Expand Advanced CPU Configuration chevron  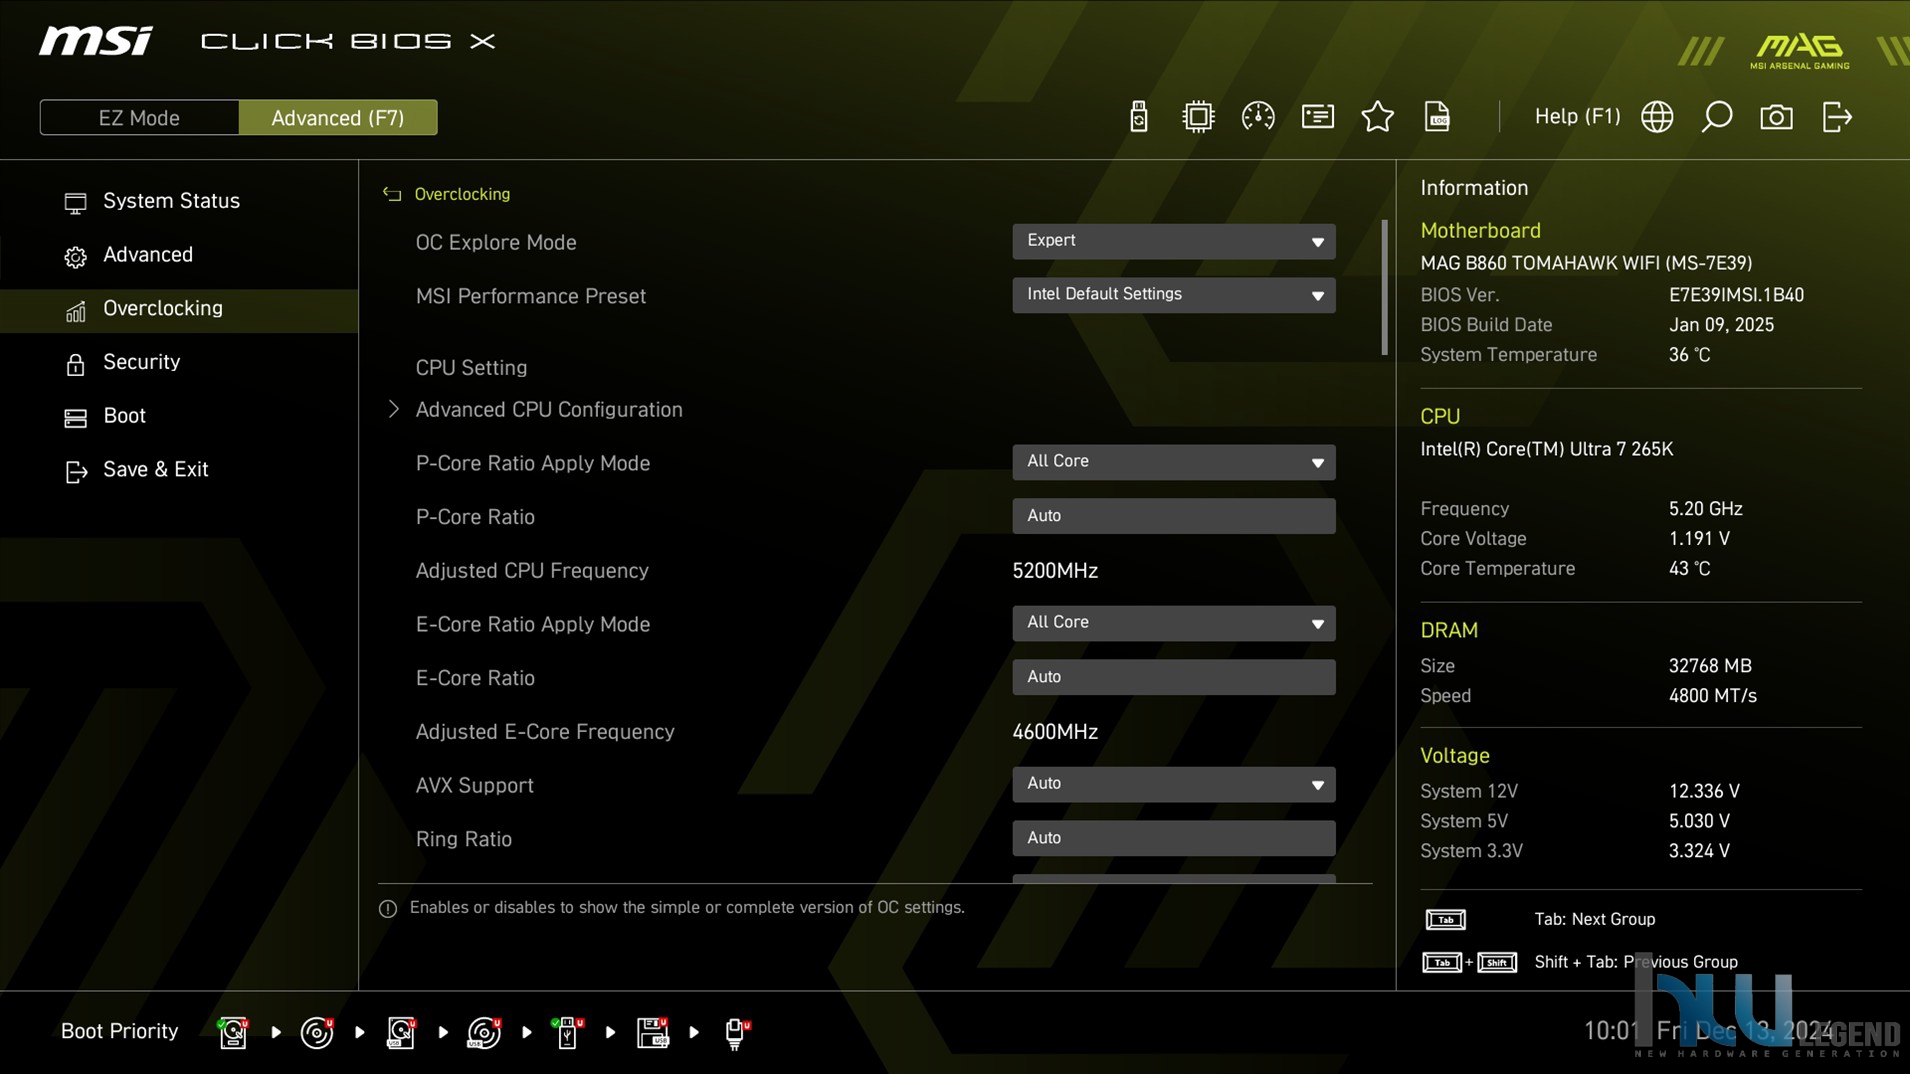pos(393,409)
